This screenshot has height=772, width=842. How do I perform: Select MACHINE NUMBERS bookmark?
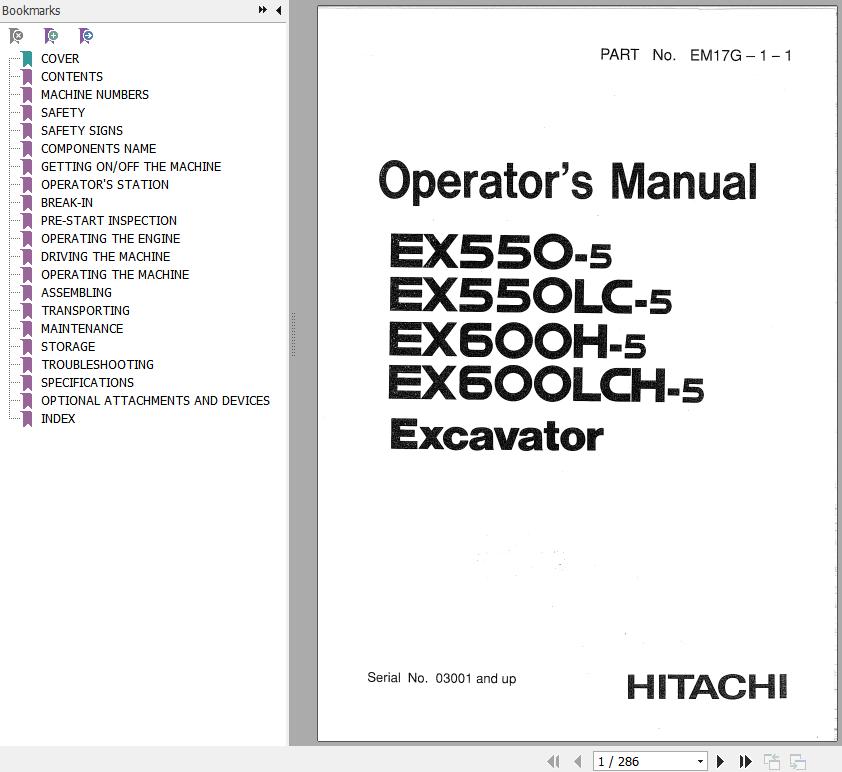click(95, 94)
